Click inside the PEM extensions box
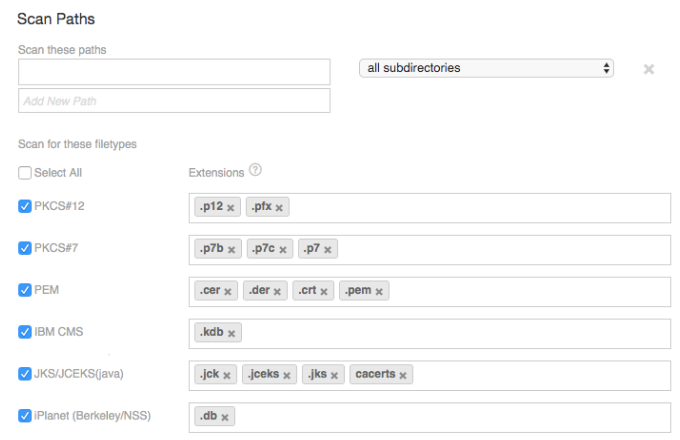 coord(520,291)
